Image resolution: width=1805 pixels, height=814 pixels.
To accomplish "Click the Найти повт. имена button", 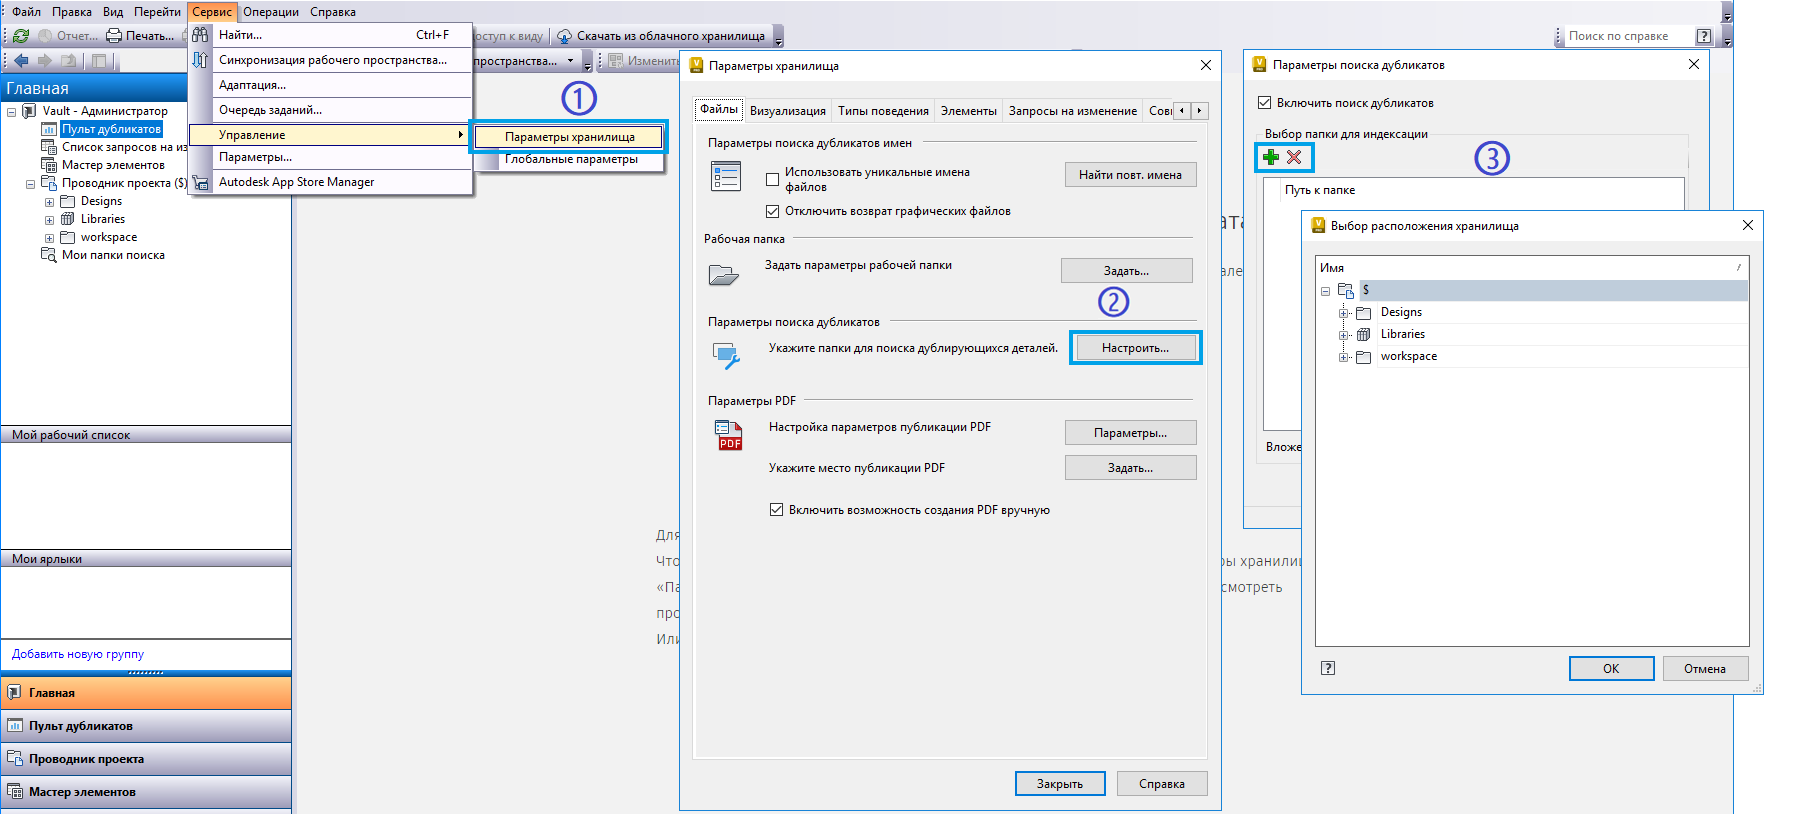I will 1130,175.
